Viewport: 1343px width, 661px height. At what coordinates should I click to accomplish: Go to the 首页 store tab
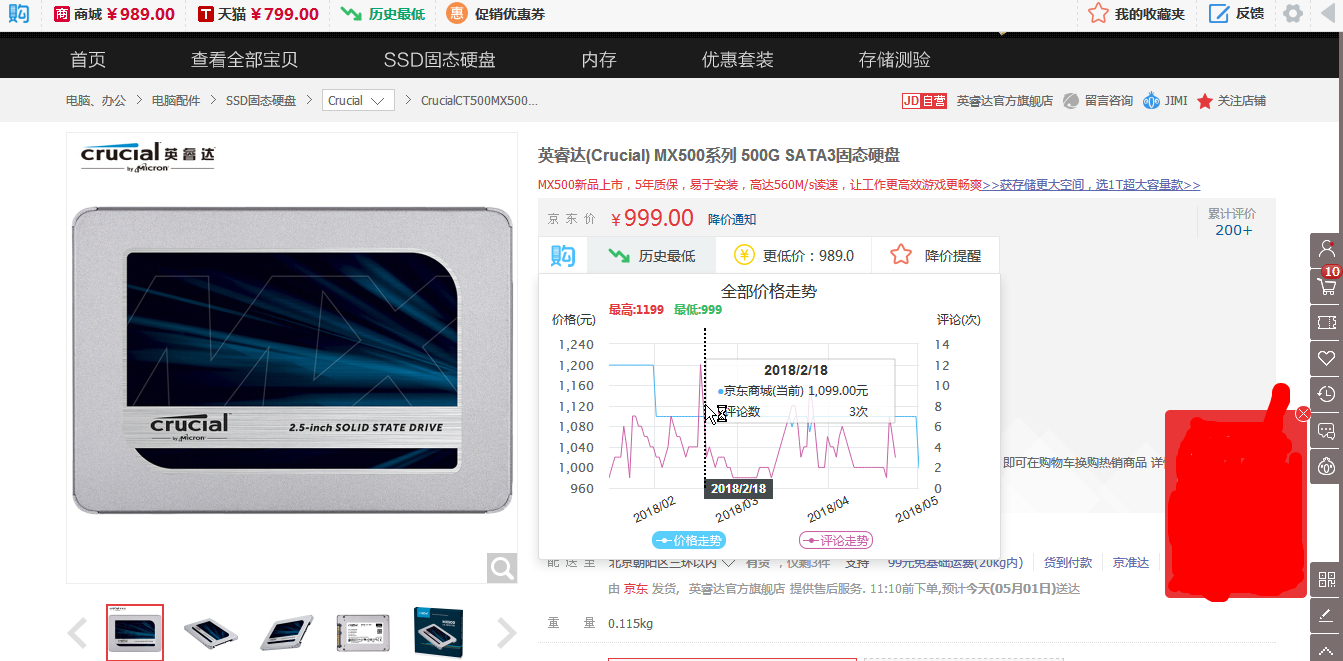(88, 60)
